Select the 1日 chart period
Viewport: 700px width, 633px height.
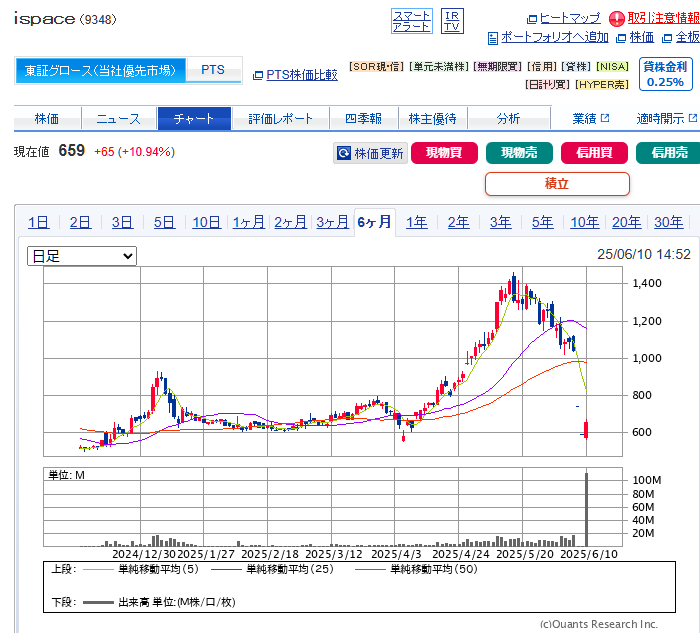[38, 222]
